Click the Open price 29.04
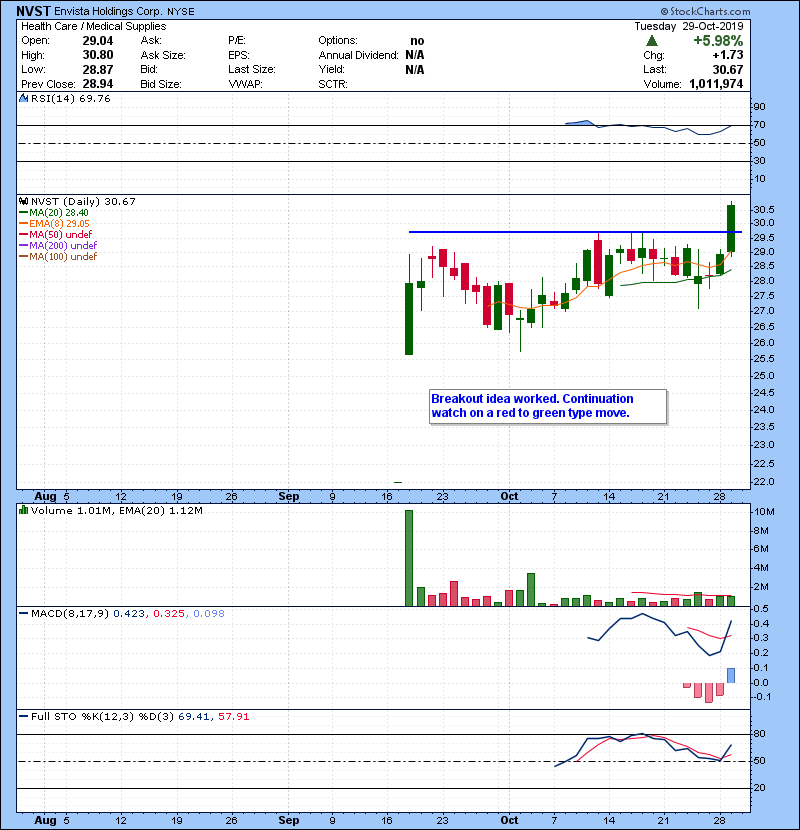Screen dimensions: 800x830 [97, 41]
